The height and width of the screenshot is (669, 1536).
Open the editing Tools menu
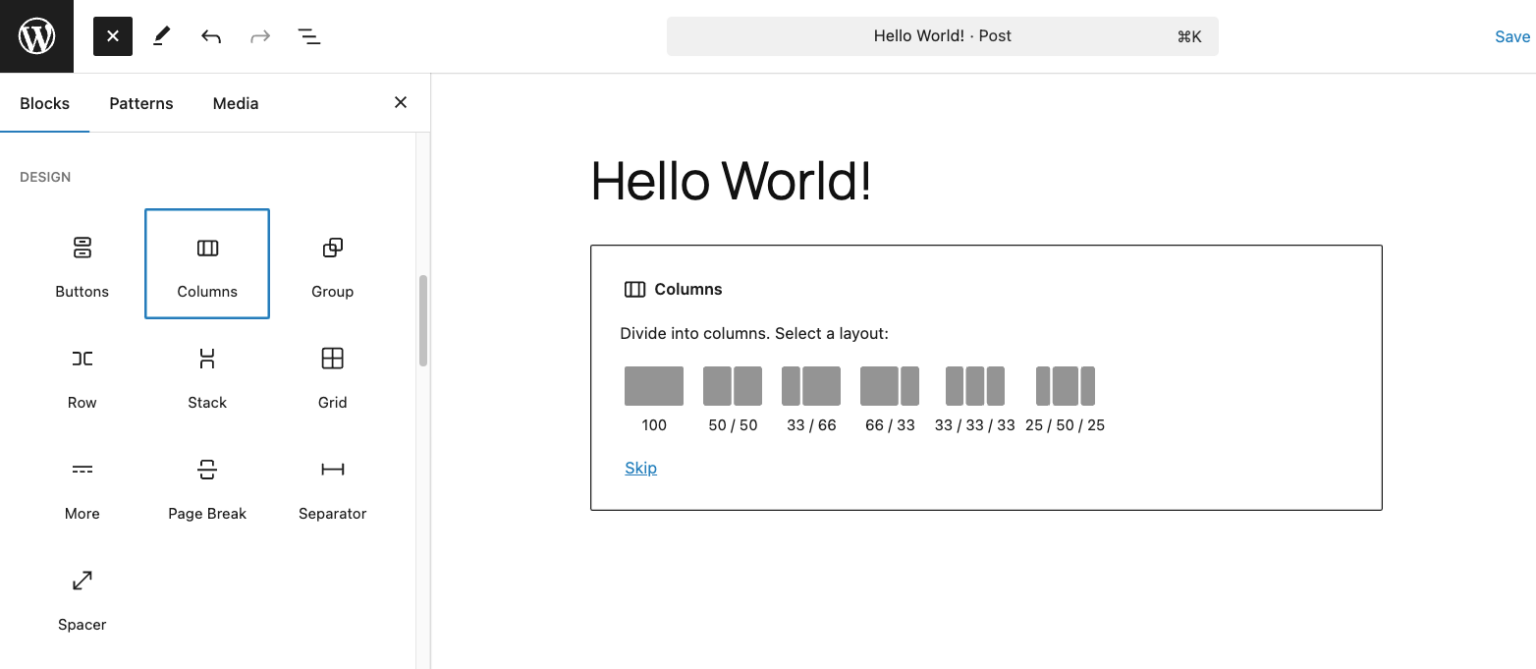(162, 36)
